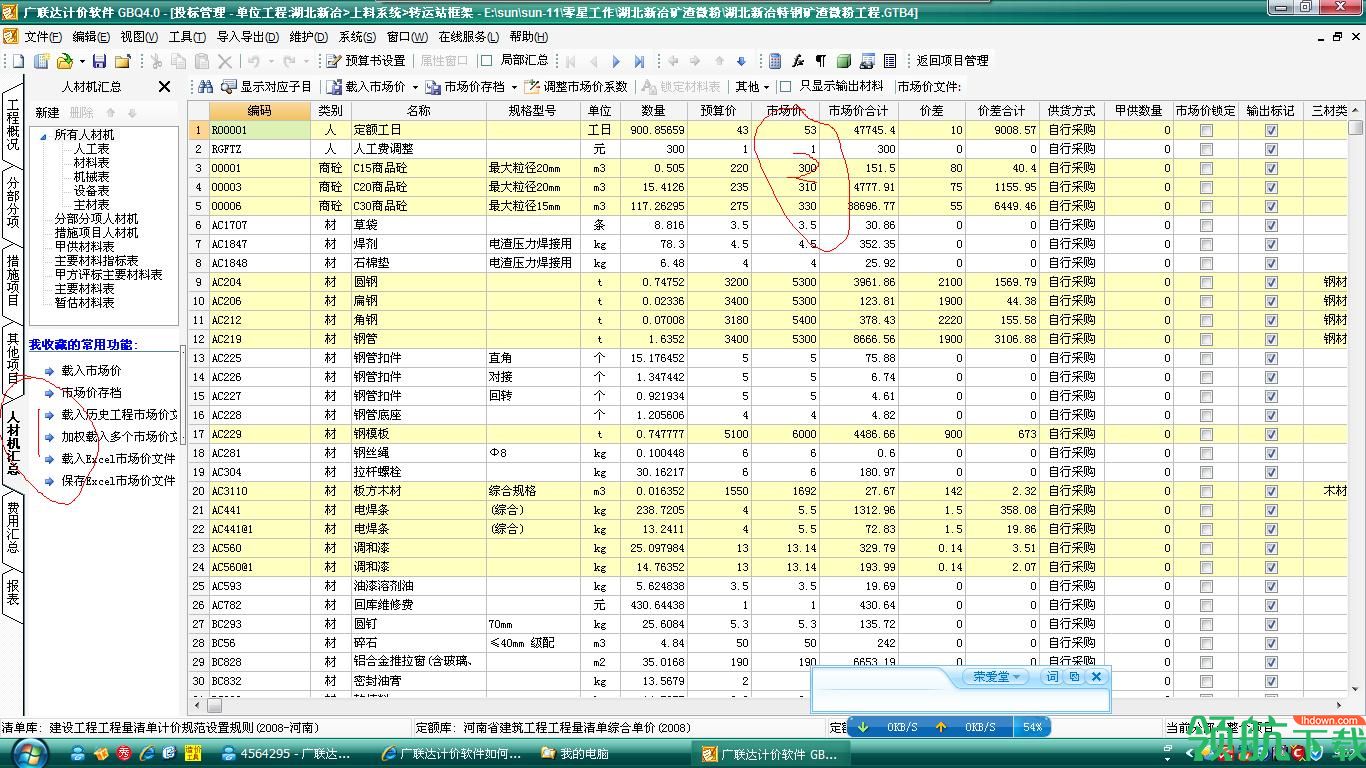The height and width of the screenshot is (768, 1366).
Task: Click download arrow in network speed widget
Action: [x=864, y=727]
